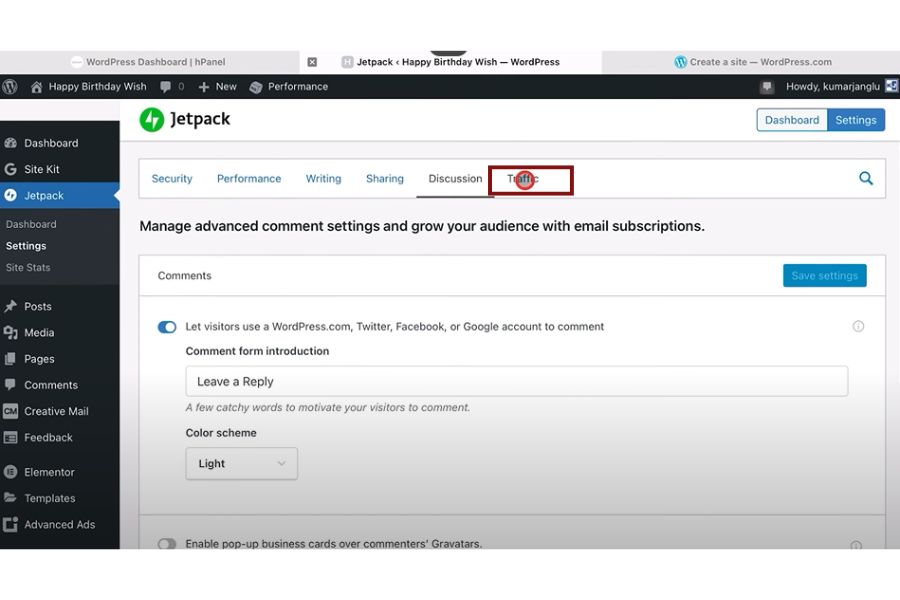Click the WordPress logo in admin bar

(10, 87)
